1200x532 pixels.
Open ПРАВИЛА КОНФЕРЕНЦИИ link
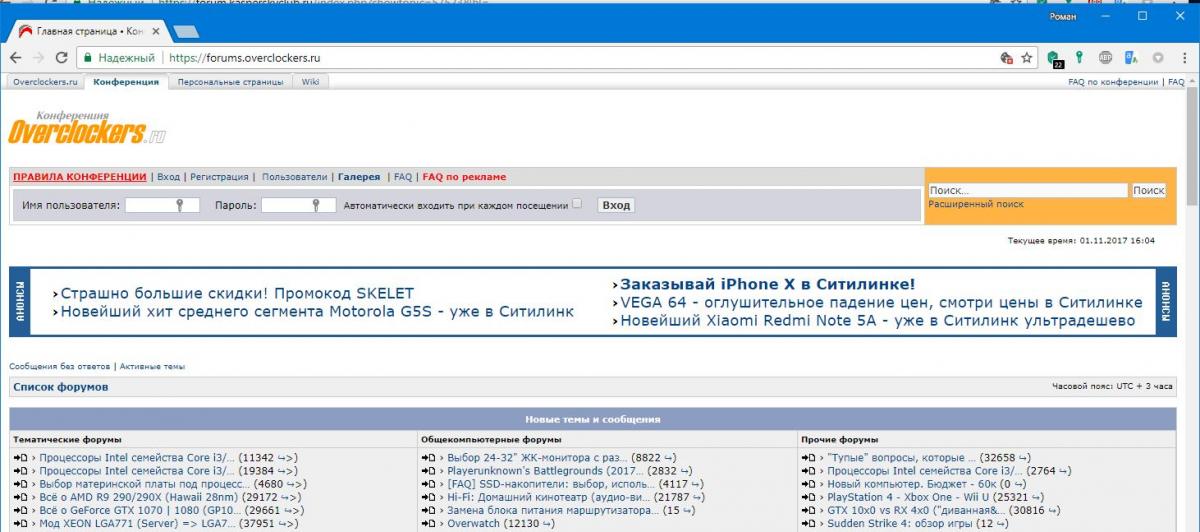coord(79,177)
